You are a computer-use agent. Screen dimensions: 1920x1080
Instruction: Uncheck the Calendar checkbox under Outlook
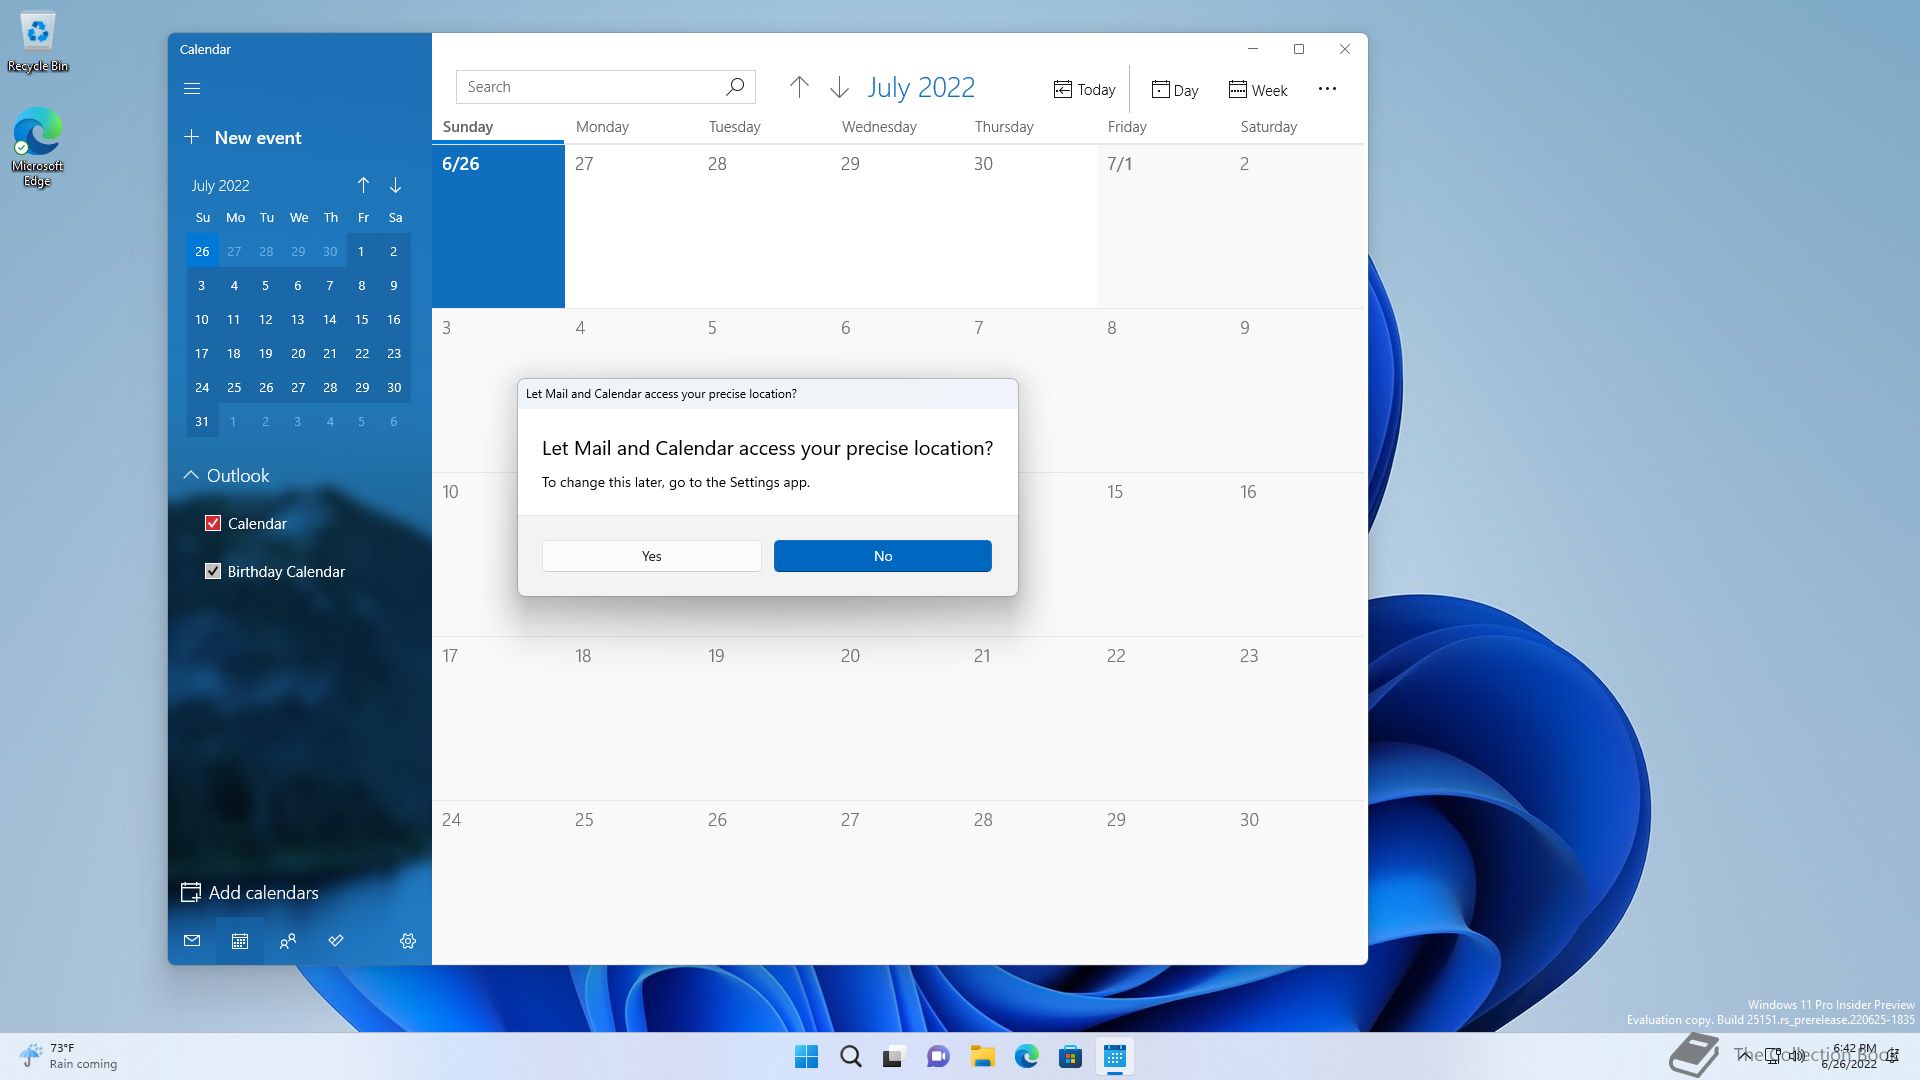(213, 523)
